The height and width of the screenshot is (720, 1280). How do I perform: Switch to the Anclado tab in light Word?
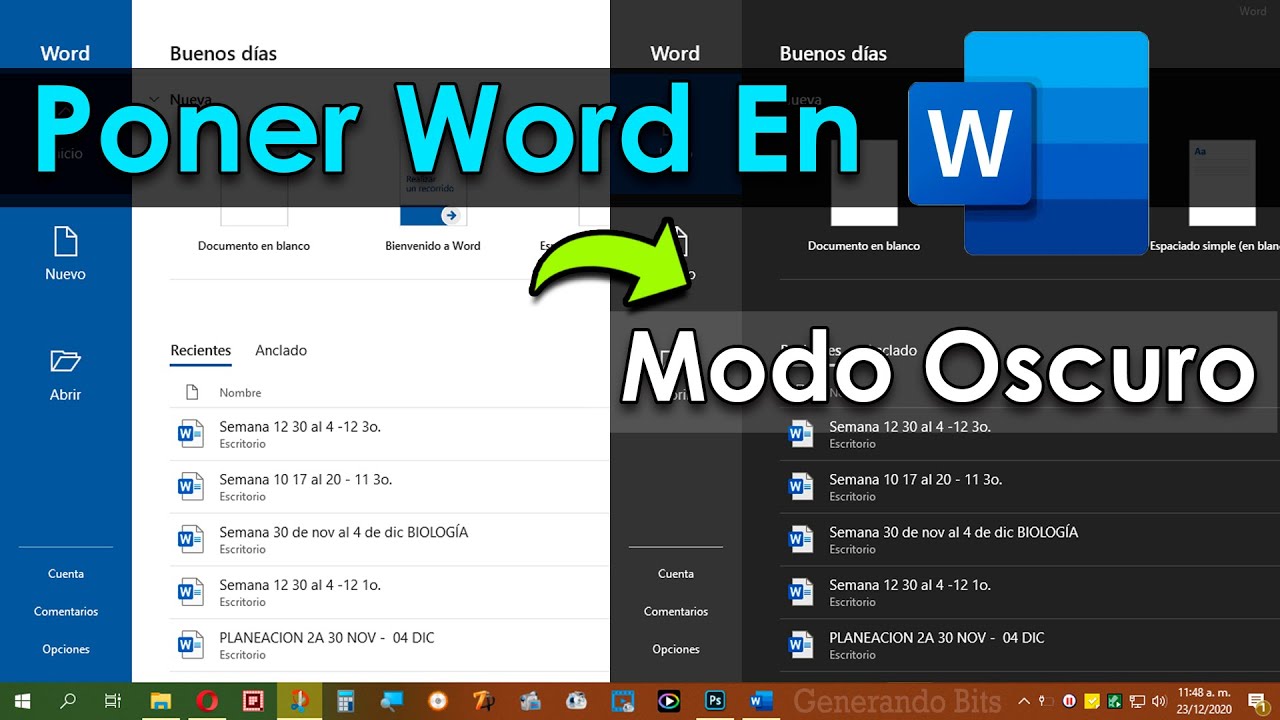[x=281, y=351]
